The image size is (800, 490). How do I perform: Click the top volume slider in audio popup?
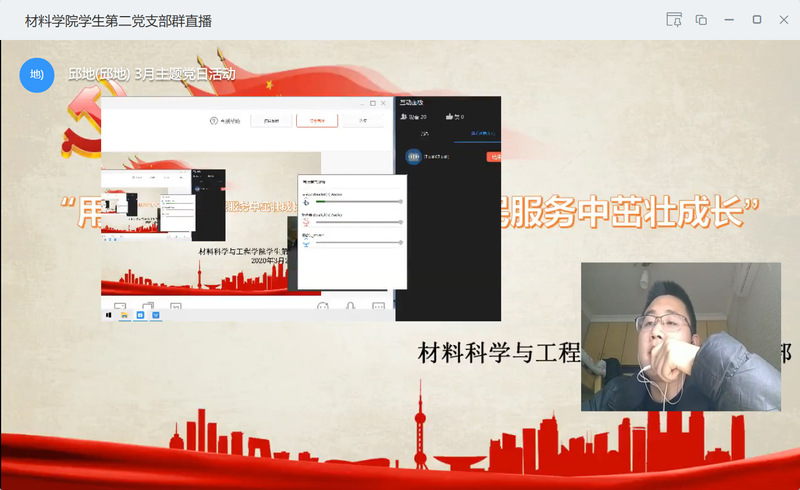pyautogui.click(x=360, y=201)
